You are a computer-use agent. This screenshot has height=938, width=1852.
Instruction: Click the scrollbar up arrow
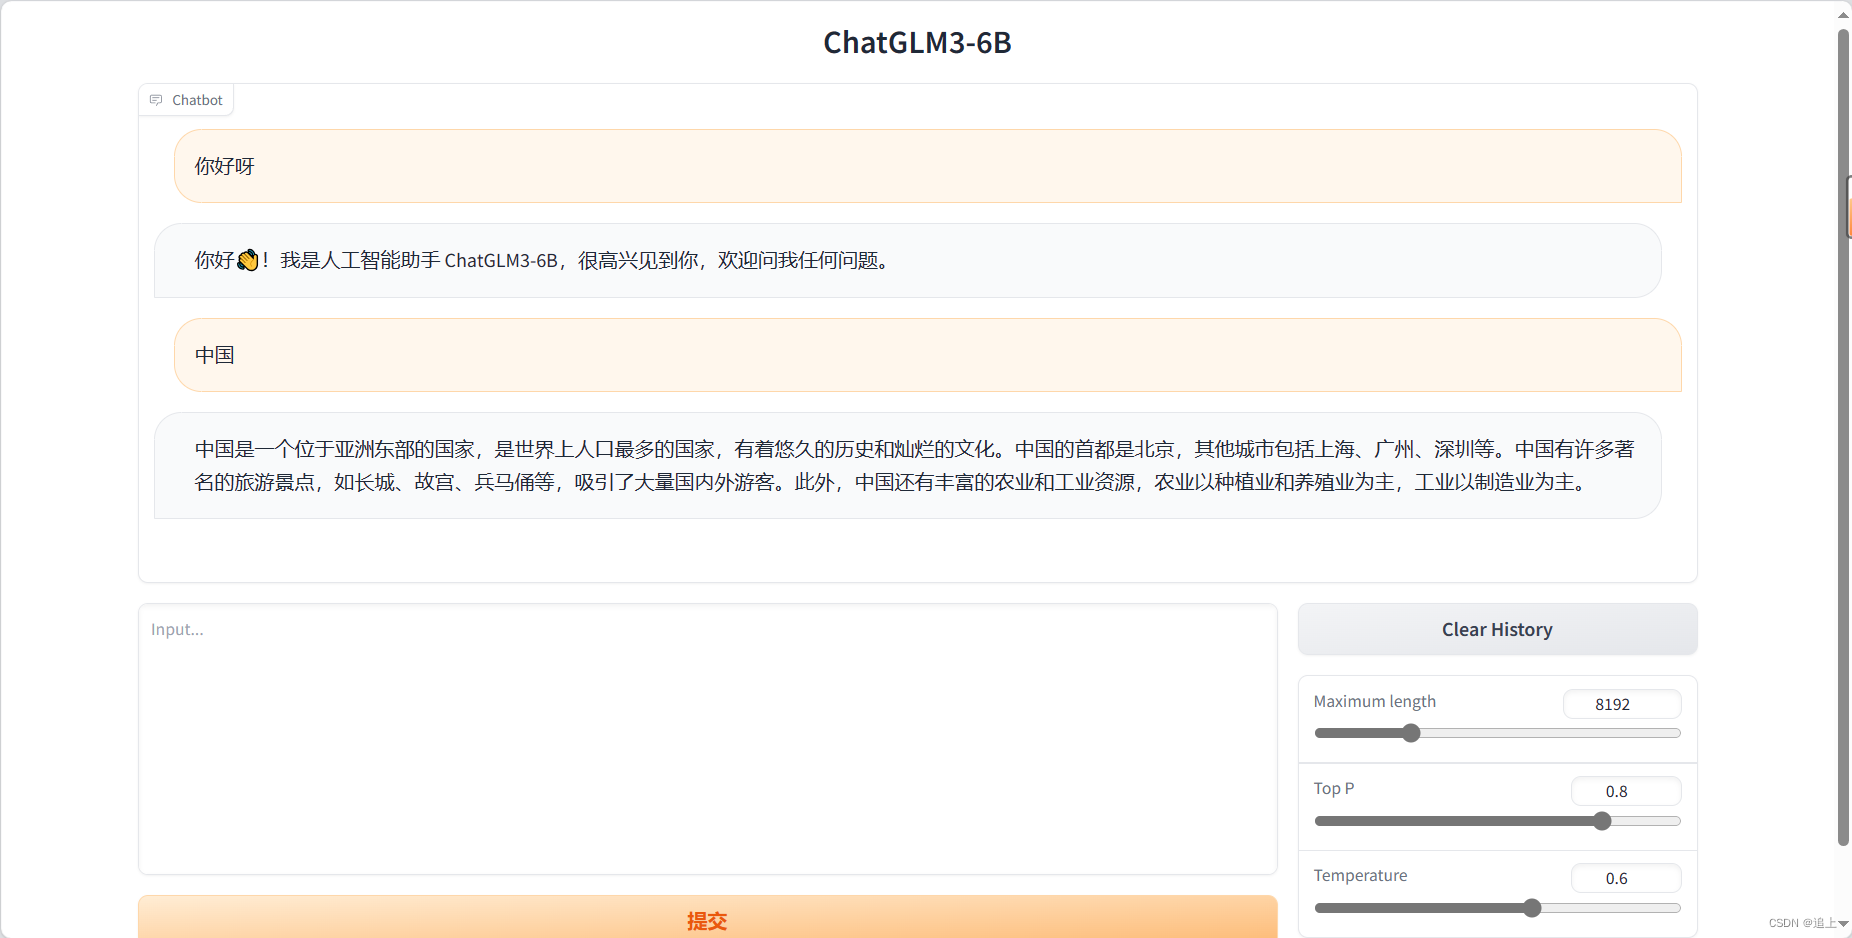(1843, 15)
